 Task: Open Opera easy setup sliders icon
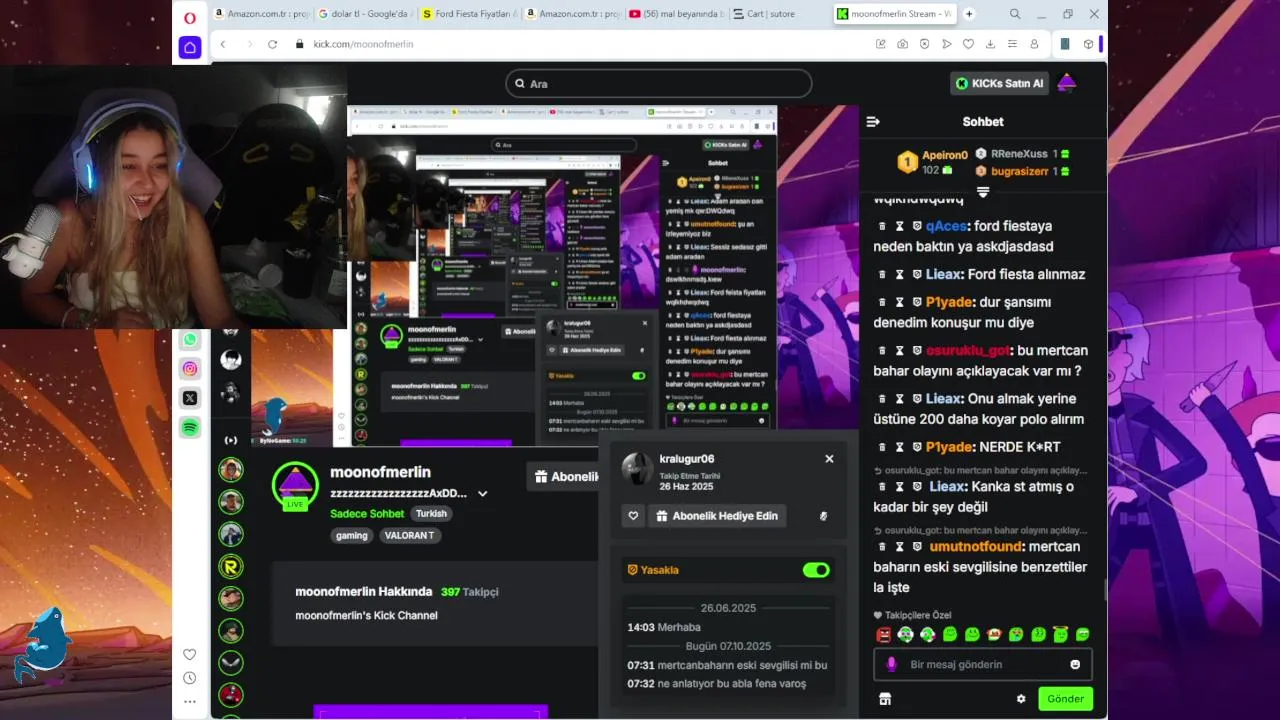[x=1012, y=44]
